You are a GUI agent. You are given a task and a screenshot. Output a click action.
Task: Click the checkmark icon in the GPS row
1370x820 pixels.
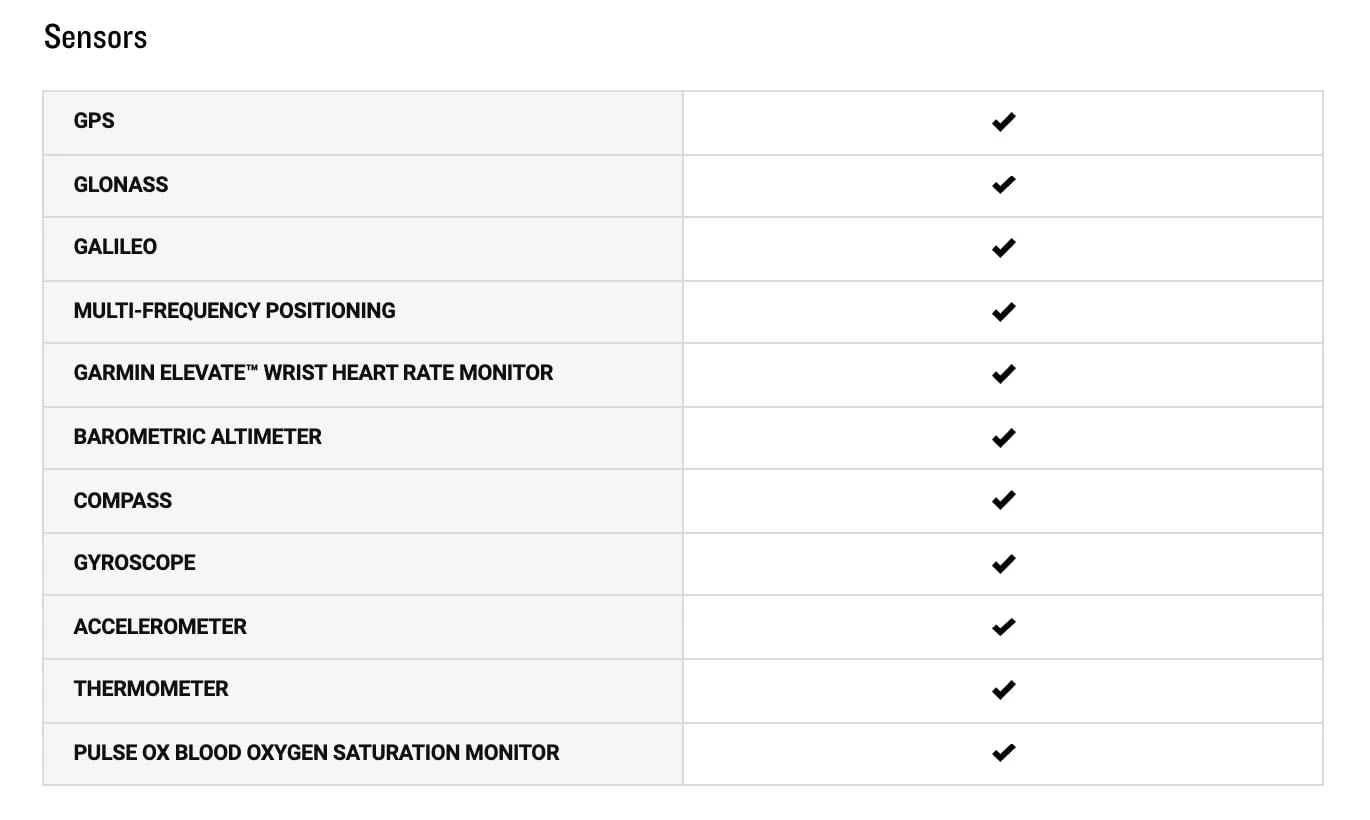1003,122
